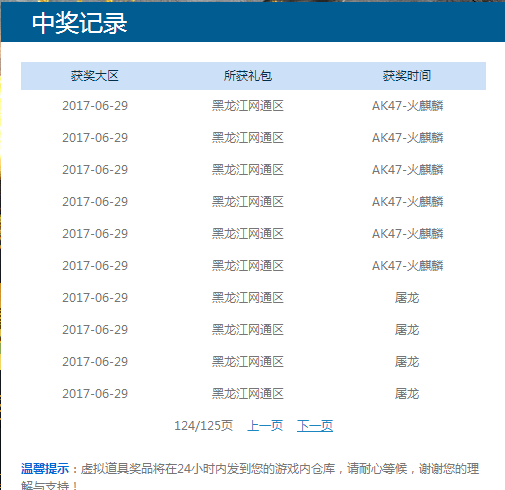The width and height of the screenshot is (505, 490).
Task: Go to previous page via 上一页
Action: [265, 426]
